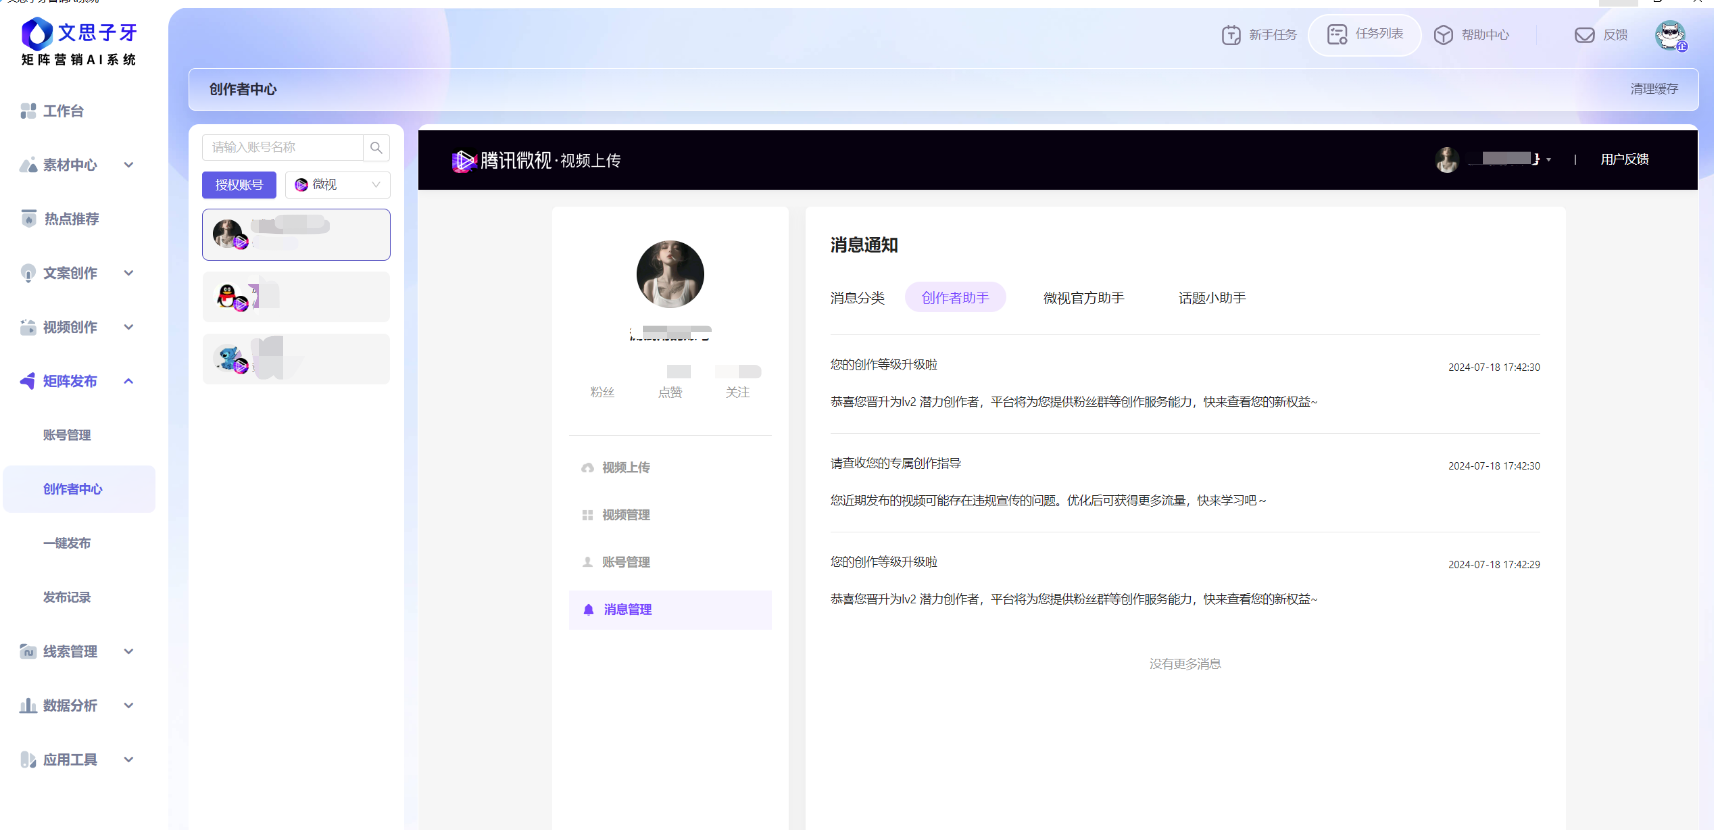The height and width of the screenshot is (830, 1714).
Task: Click the 创作者中心 page title bar text
Action: coord(243,89)
